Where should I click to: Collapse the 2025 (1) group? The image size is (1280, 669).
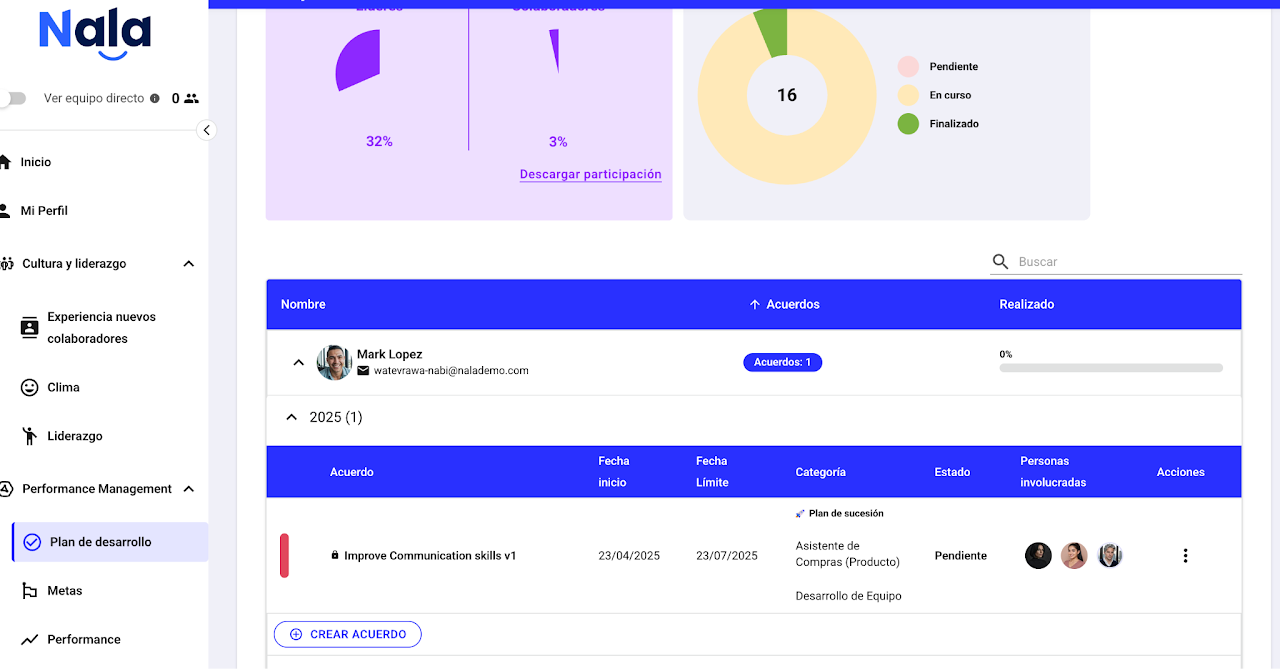[x=291, y=417]
